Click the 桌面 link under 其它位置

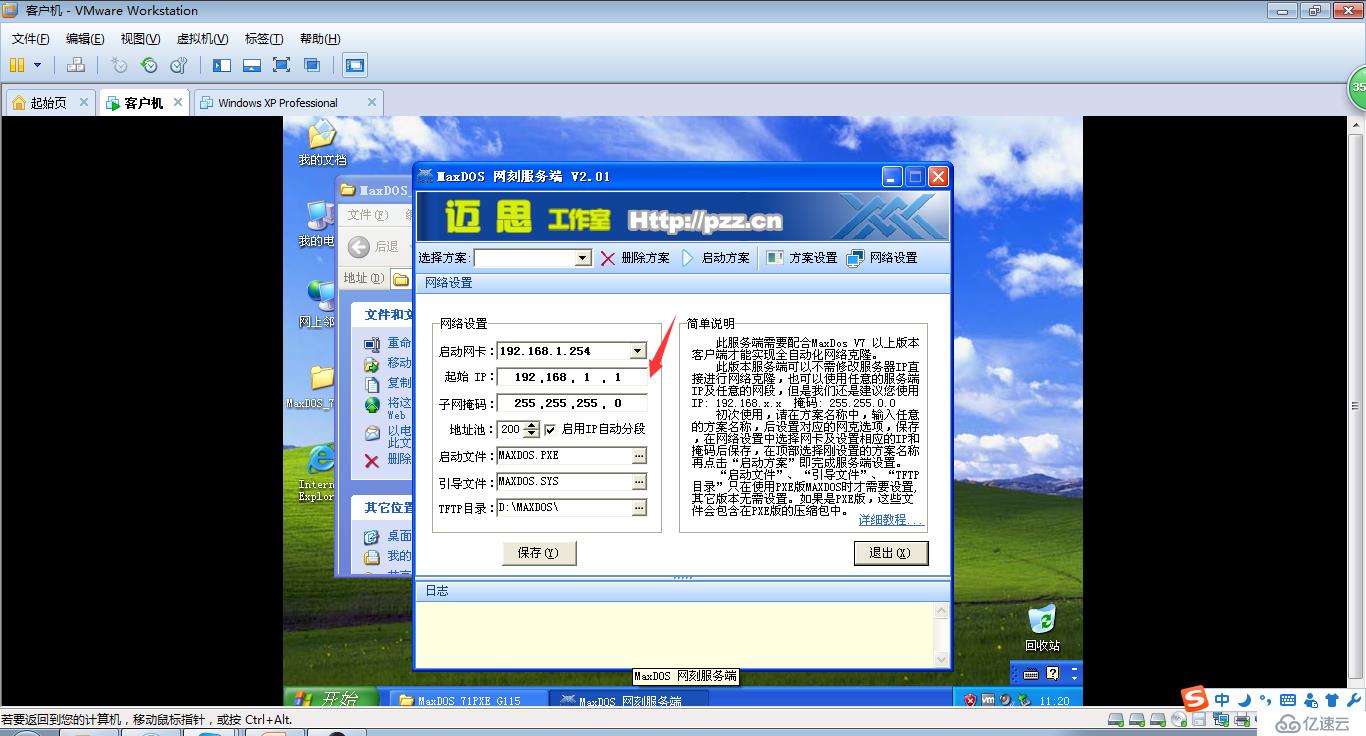(389, 536)
